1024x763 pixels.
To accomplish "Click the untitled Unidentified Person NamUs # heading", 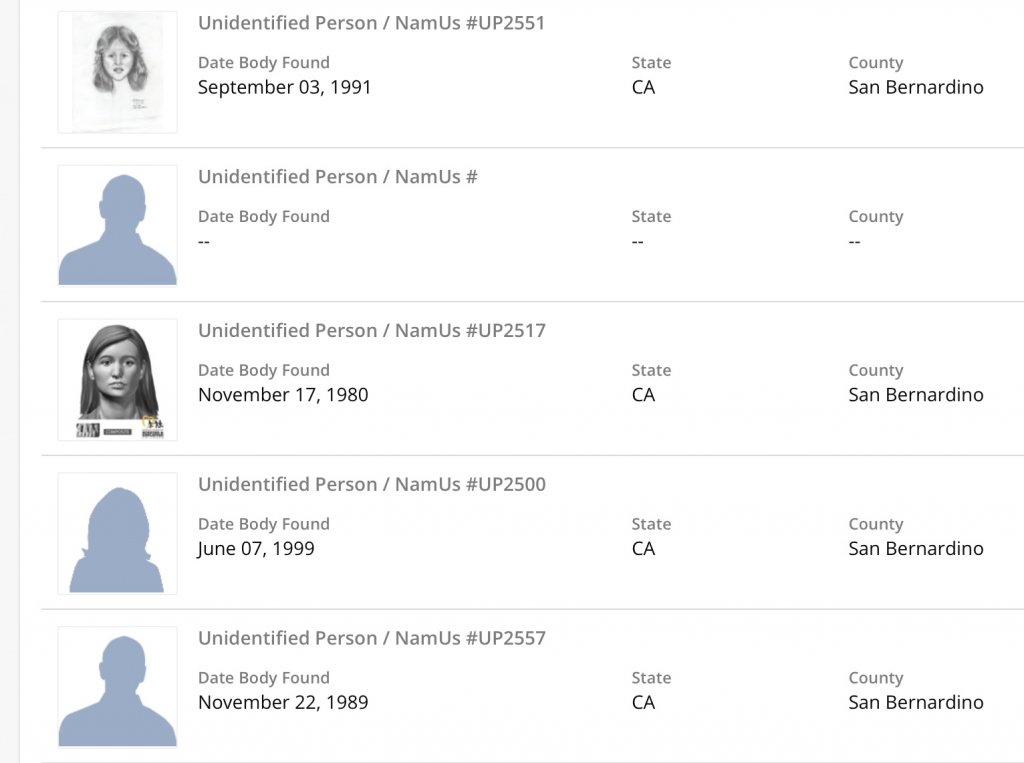I will (x=337, y=177).
